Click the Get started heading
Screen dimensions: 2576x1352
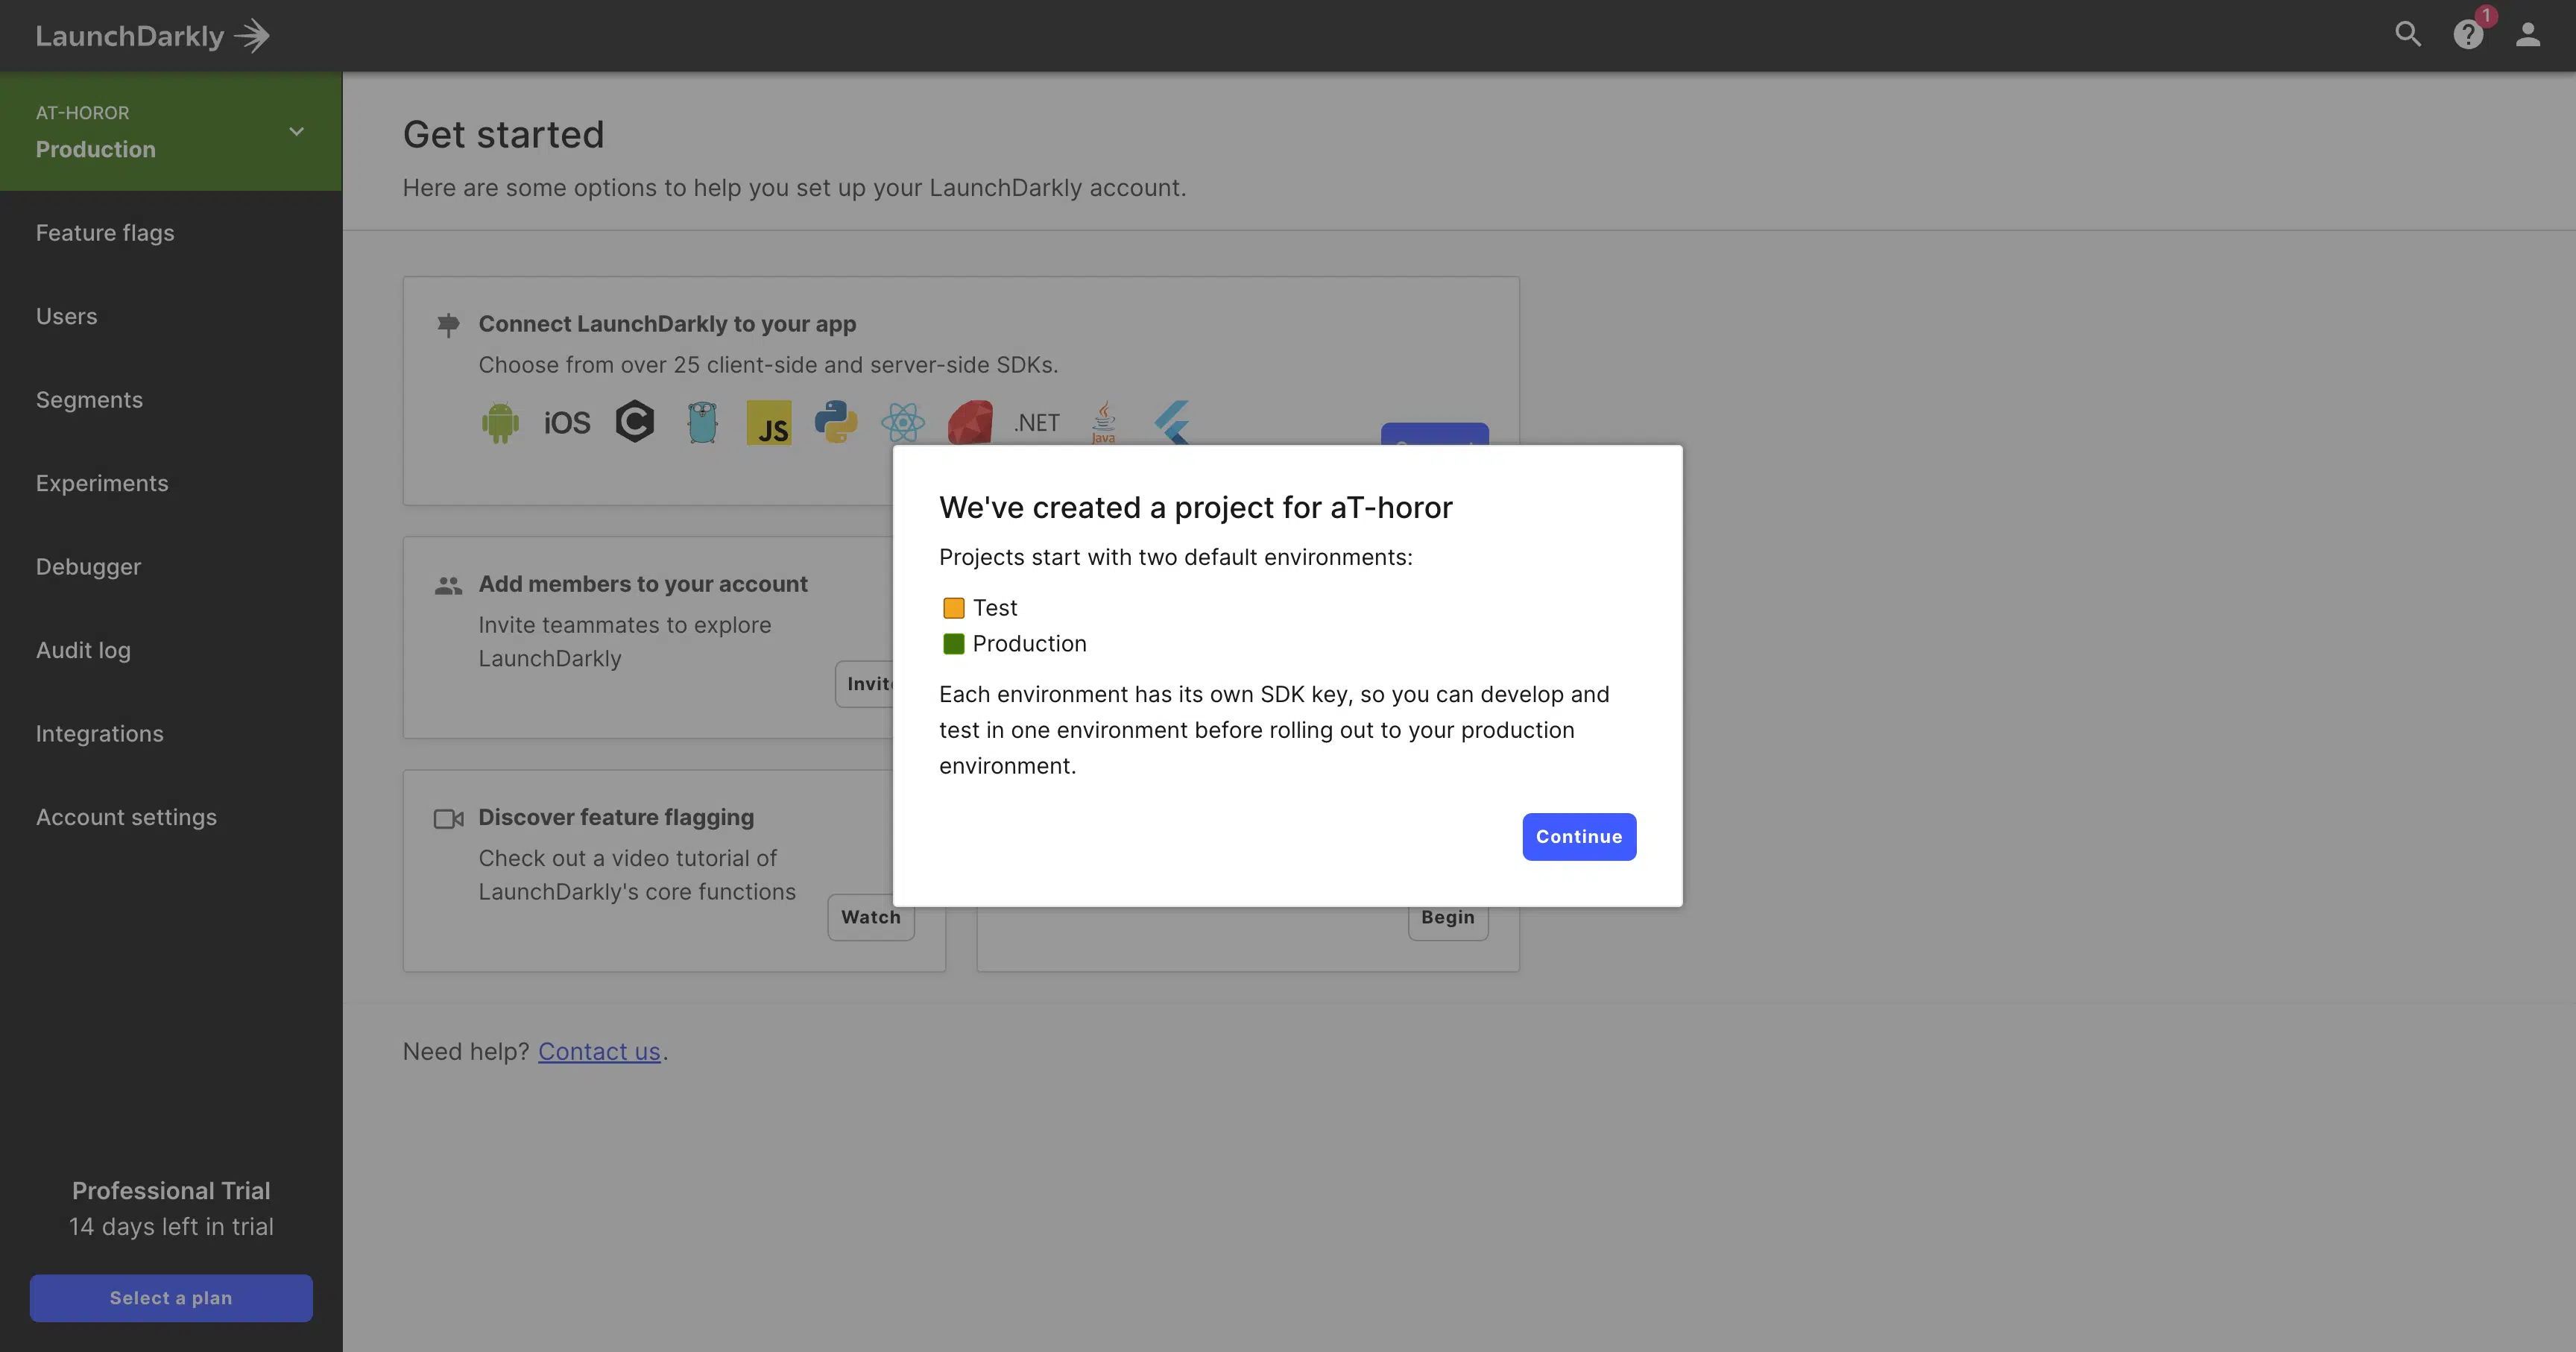(503, 134)
